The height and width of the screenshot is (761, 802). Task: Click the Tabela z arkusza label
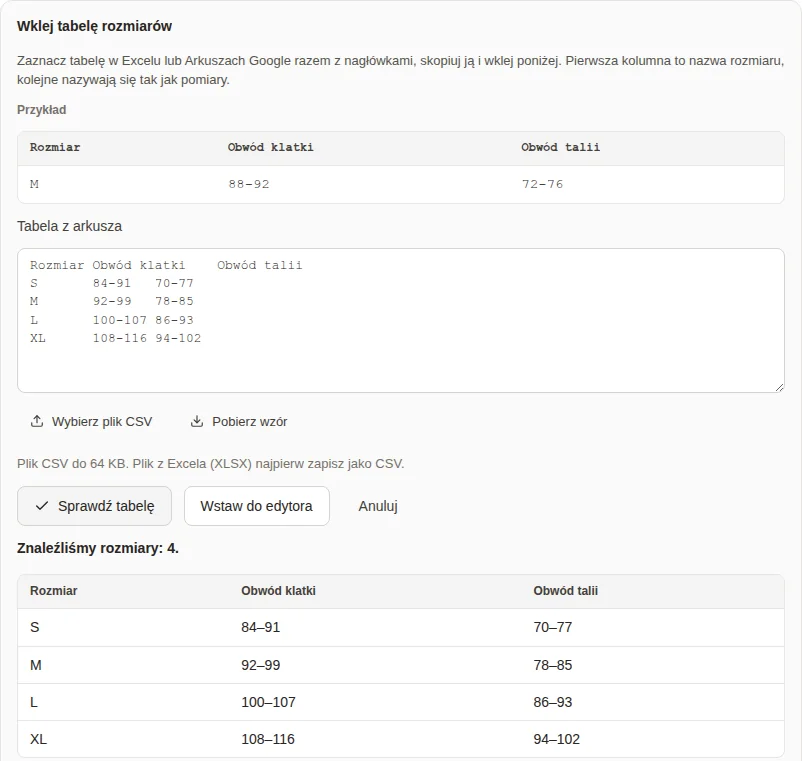(x=70, y=226)
